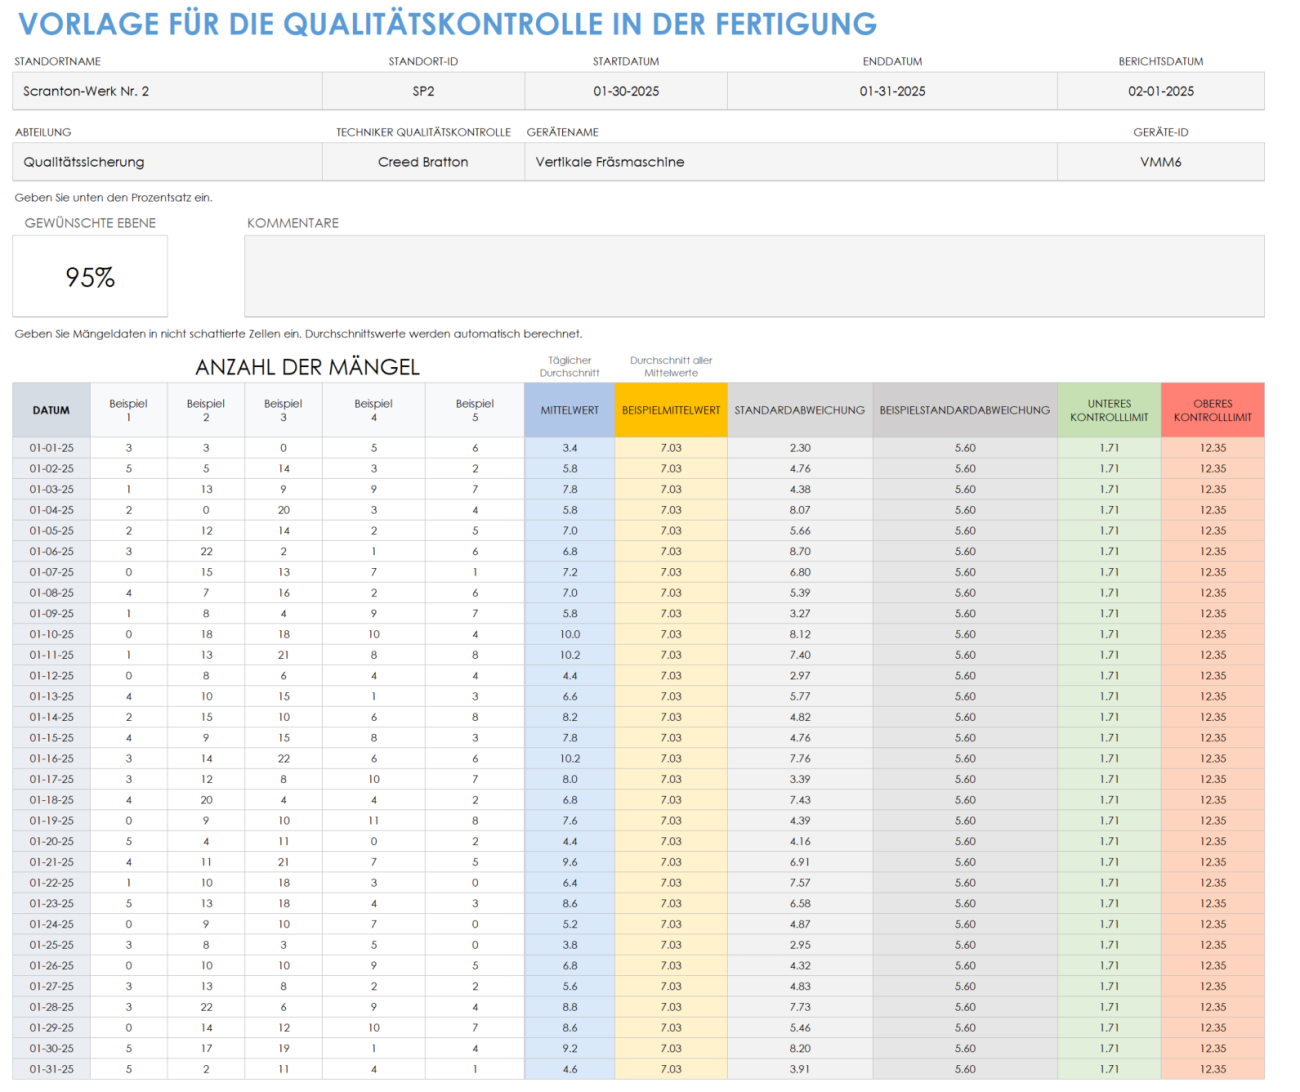
Task: Click the Standort-ID cell containing SP2
Action: [424, 90]
